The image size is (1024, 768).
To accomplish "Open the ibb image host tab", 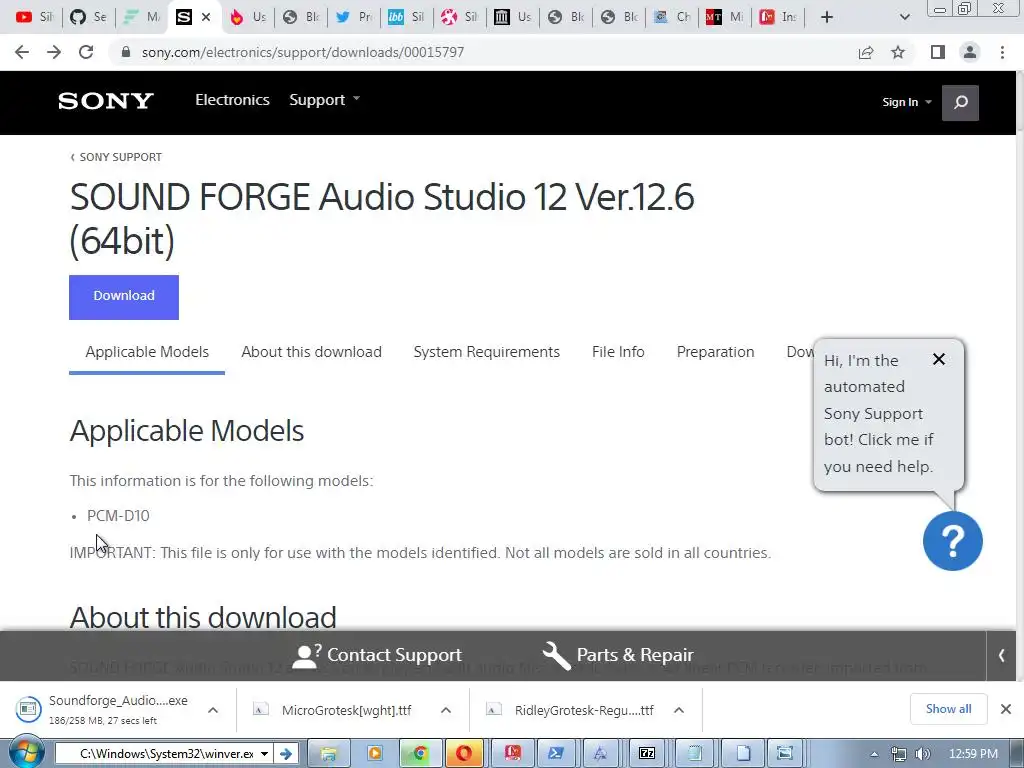I will pyautogui.click(x=406, y=17).
